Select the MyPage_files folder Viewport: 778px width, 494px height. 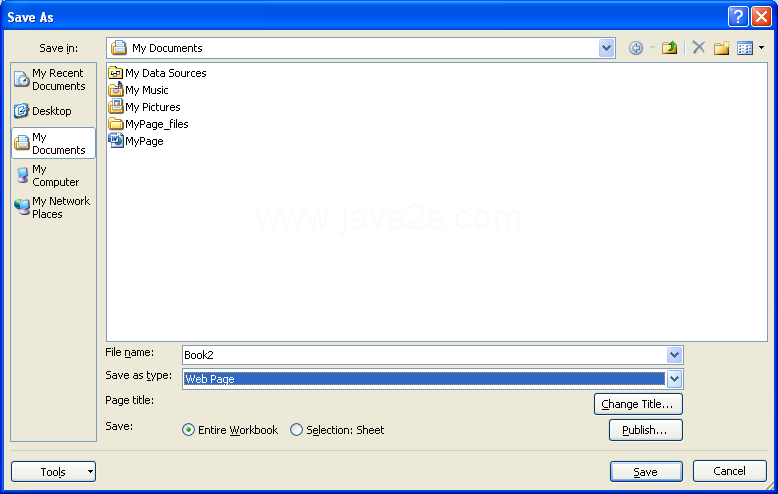148,124
